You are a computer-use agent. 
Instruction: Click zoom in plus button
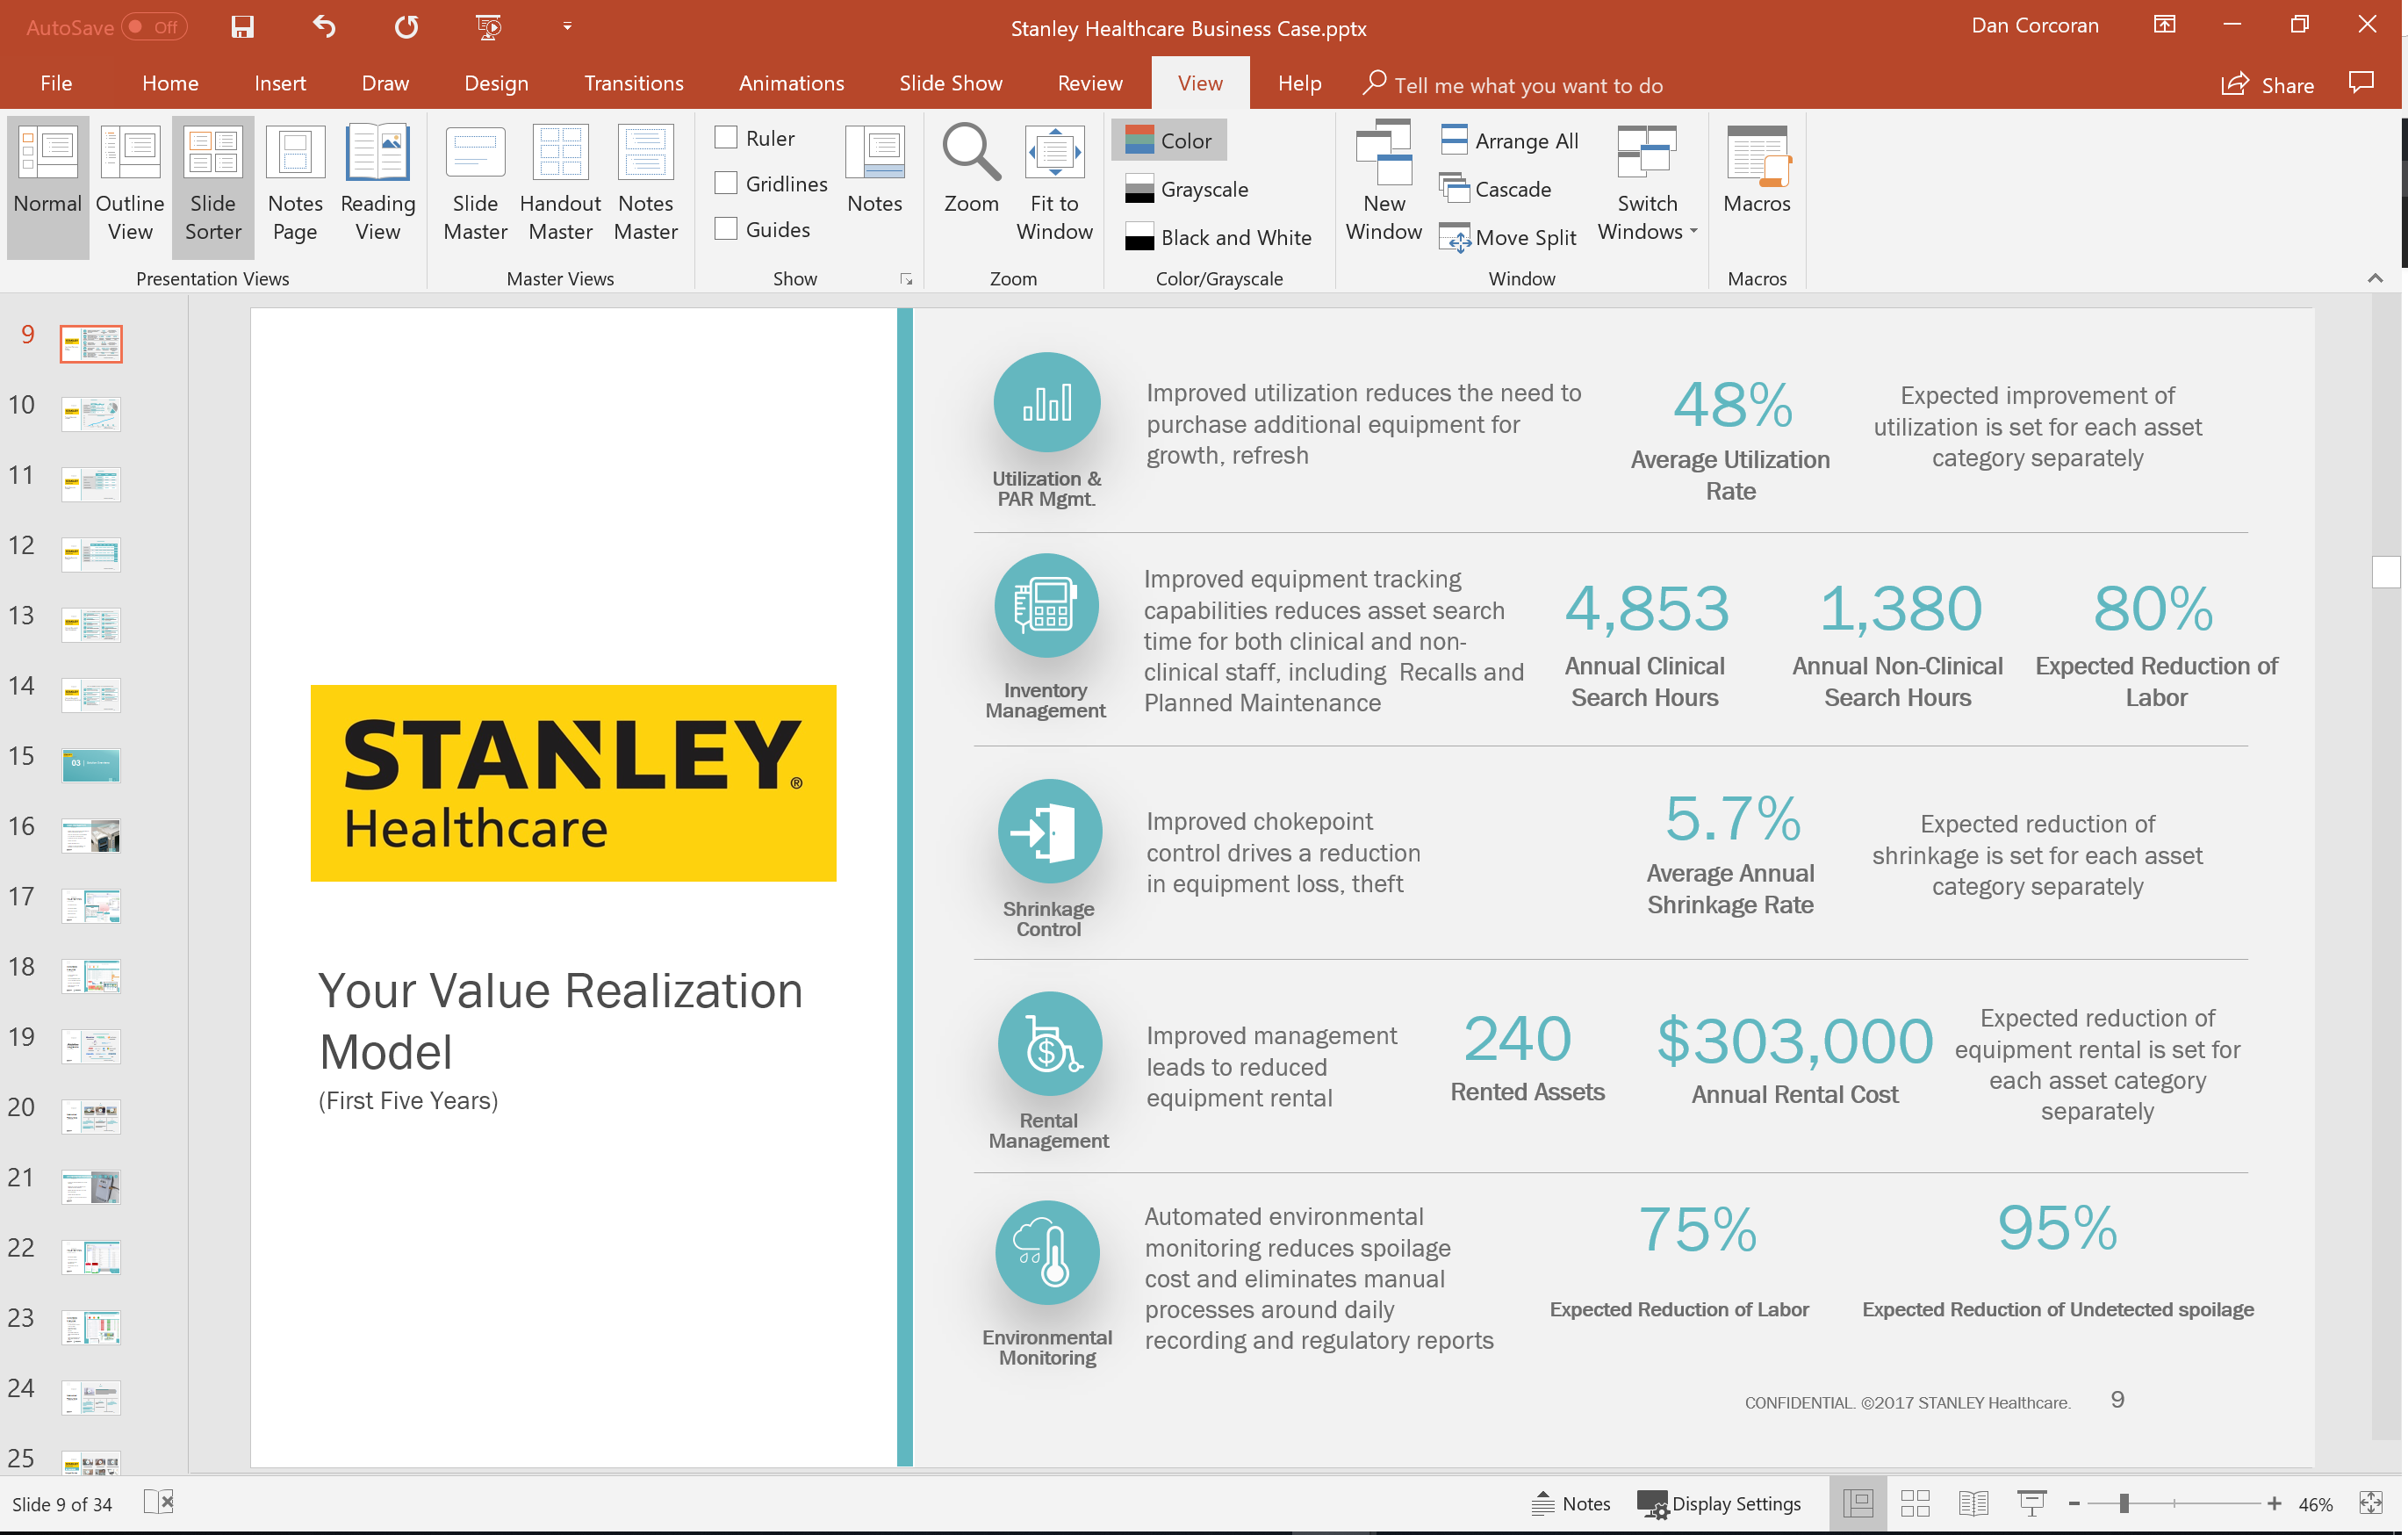(x=2274, y=1503)
